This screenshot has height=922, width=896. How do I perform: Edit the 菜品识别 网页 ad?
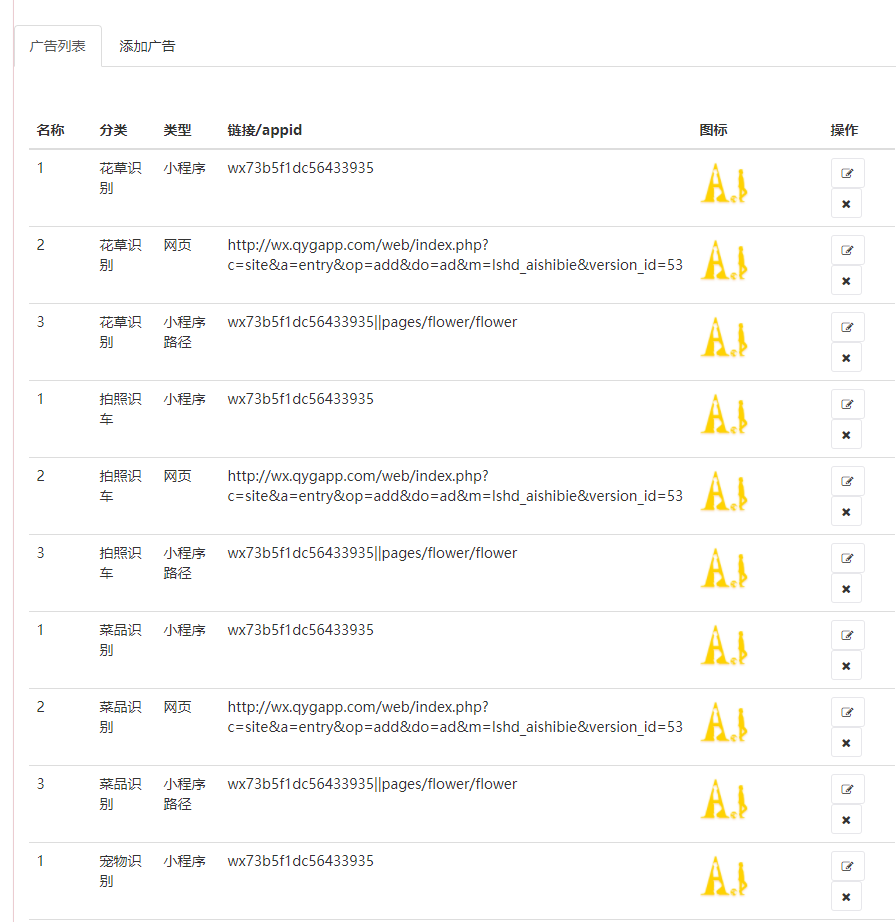click(x=847, y=712)
